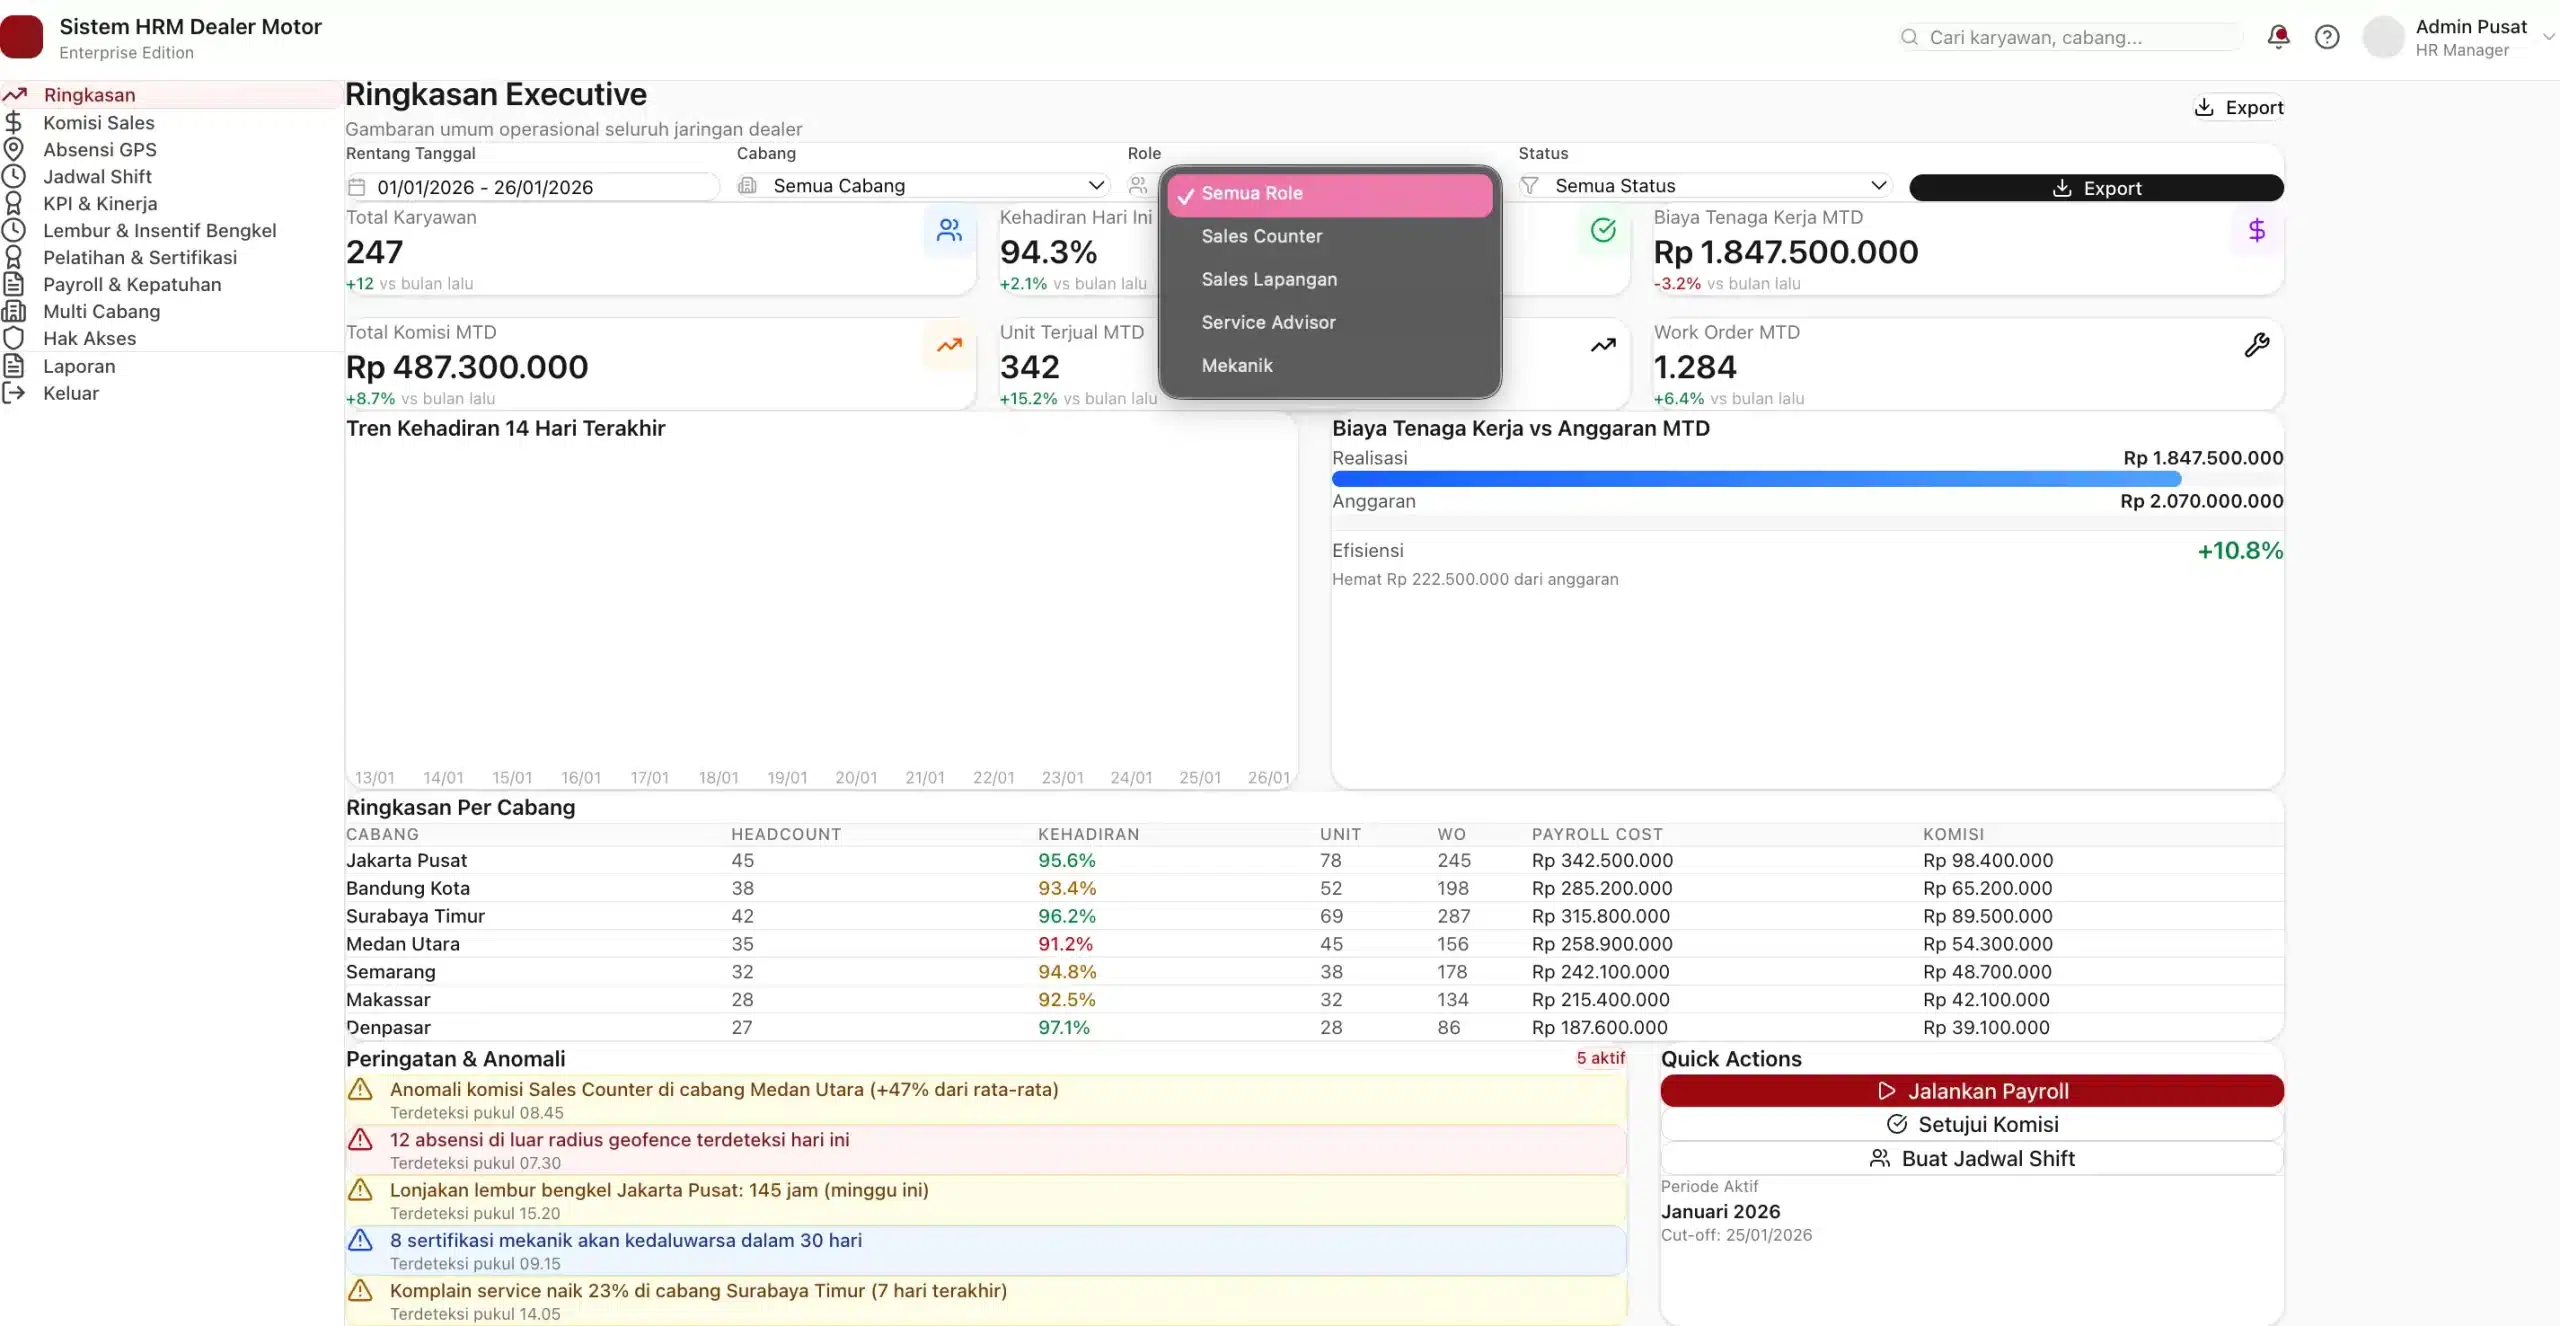The height and width of the screenshot is (1326, 2560).
Task: Click the Keluar logout icon in sidebar
Action: [14, 392]
